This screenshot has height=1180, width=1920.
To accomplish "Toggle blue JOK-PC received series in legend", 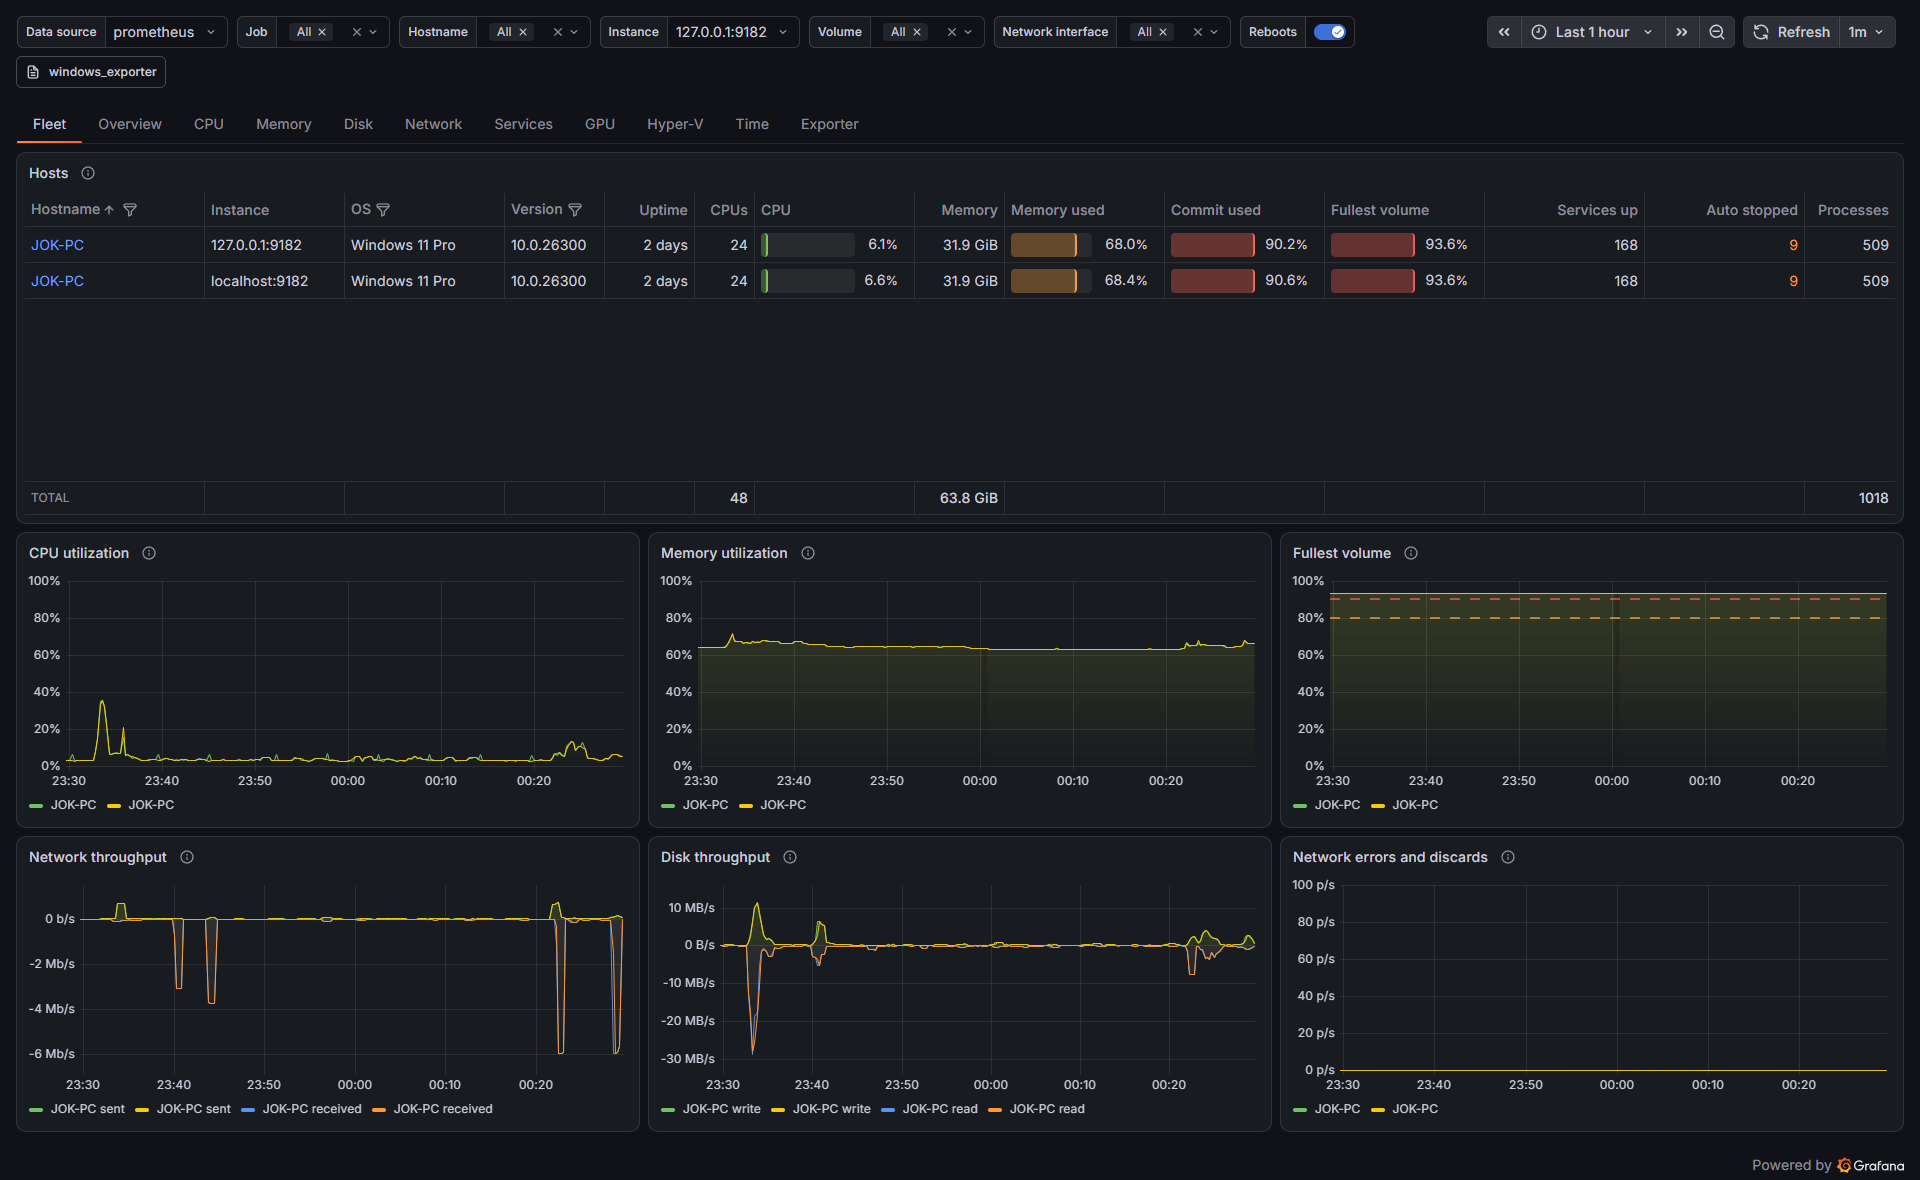I will [301, 1109].
